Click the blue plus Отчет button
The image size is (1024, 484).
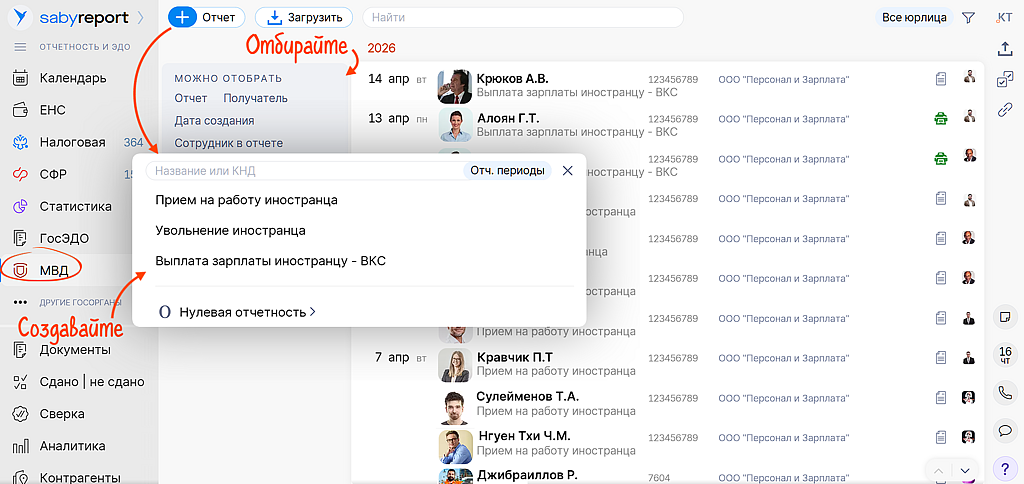tap(206, 17)
